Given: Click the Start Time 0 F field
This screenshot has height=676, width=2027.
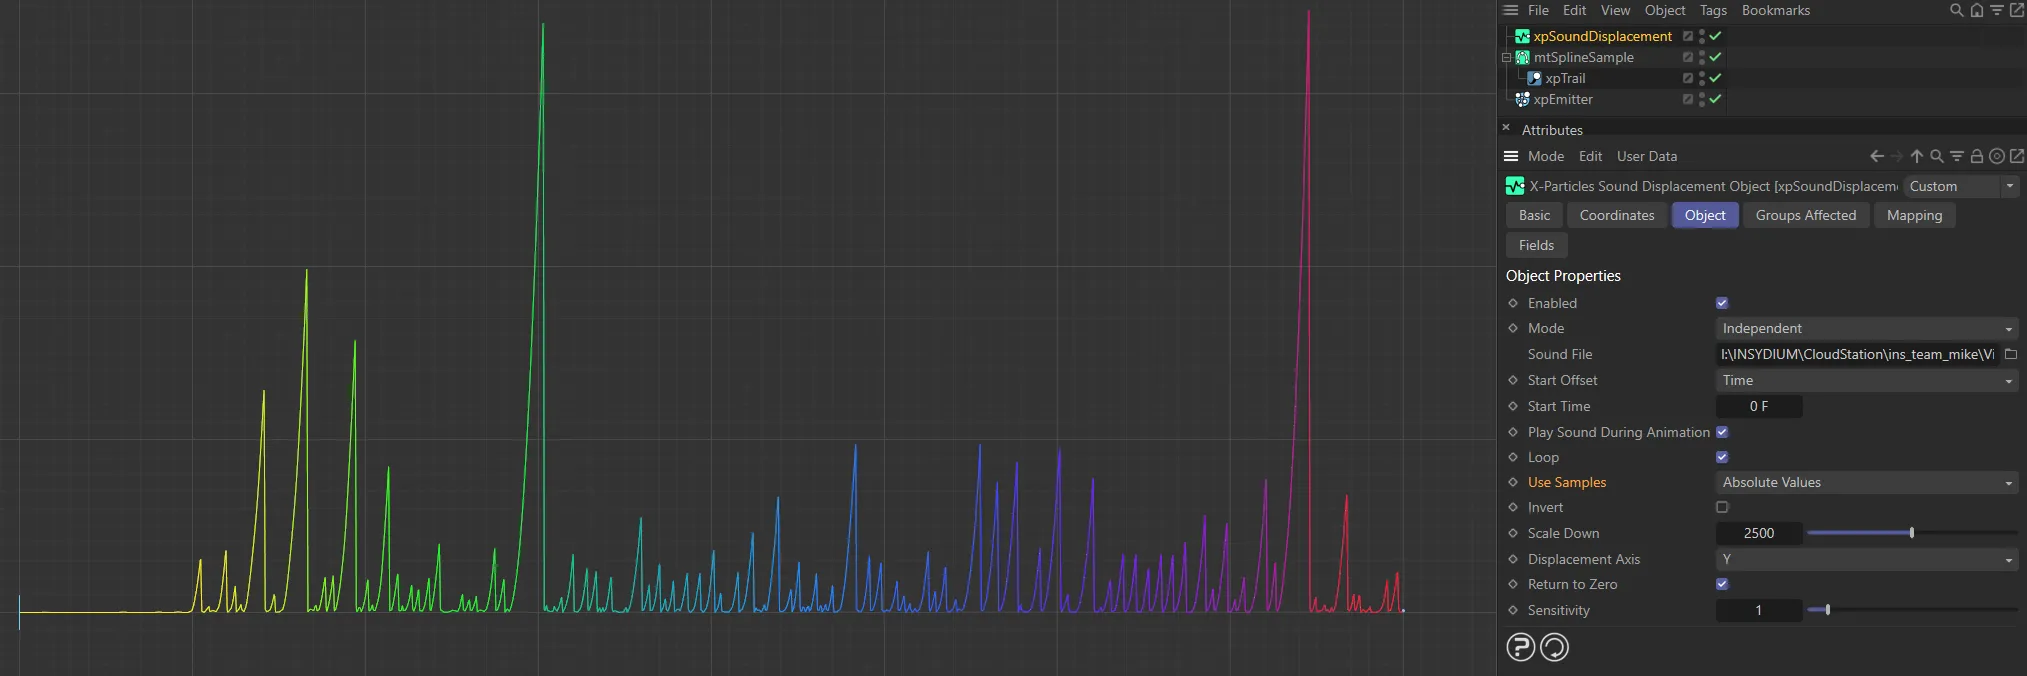Looking at the screenshot, I should point(1759,406).
